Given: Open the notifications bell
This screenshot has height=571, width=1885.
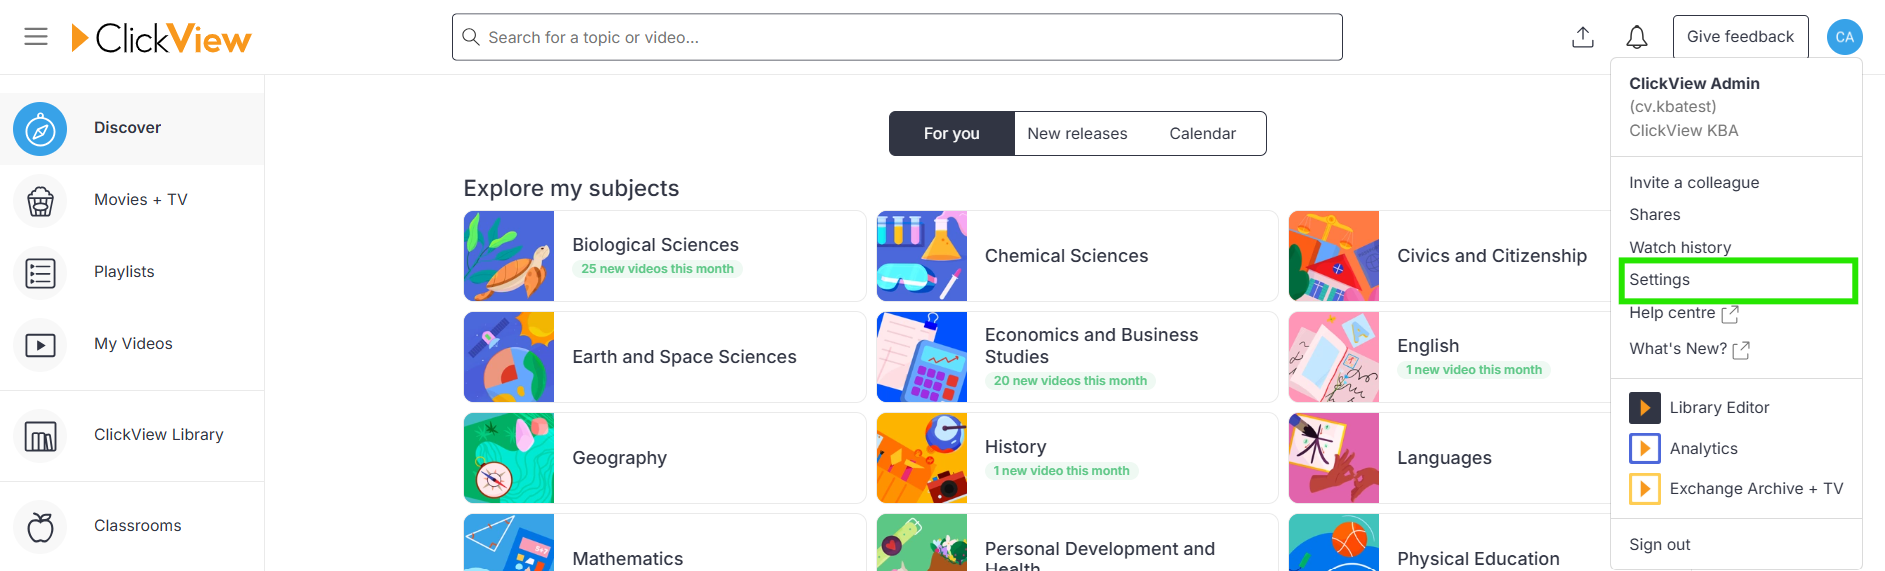Looking at the screenshot, I should tap(1637, 37).
